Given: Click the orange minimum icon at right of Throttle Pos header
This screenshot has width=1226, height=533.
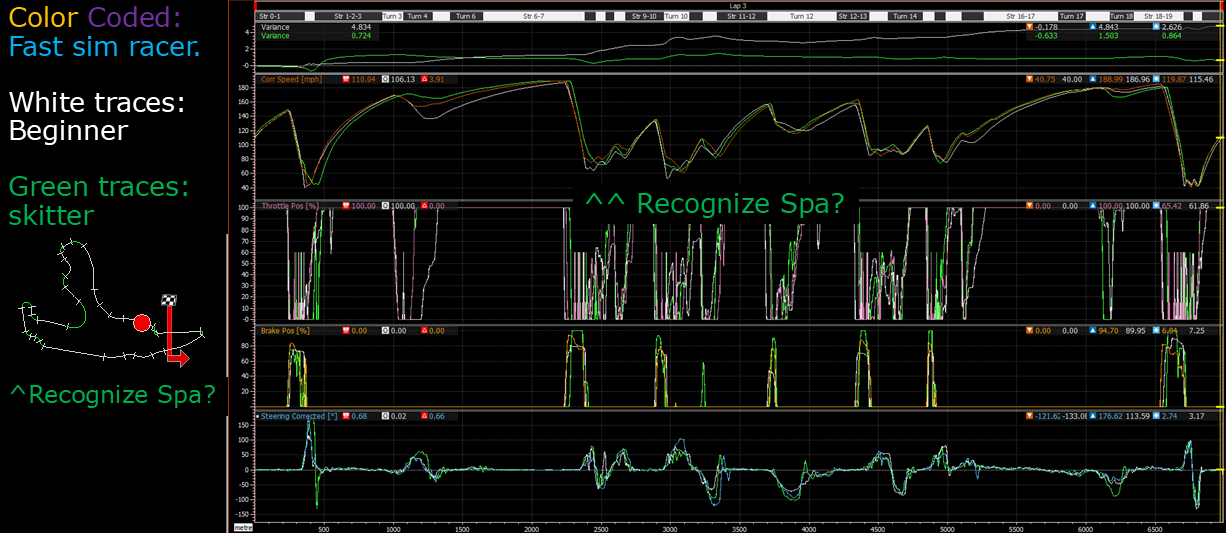Looking at the screenshot, I should tap(1031, 205).
